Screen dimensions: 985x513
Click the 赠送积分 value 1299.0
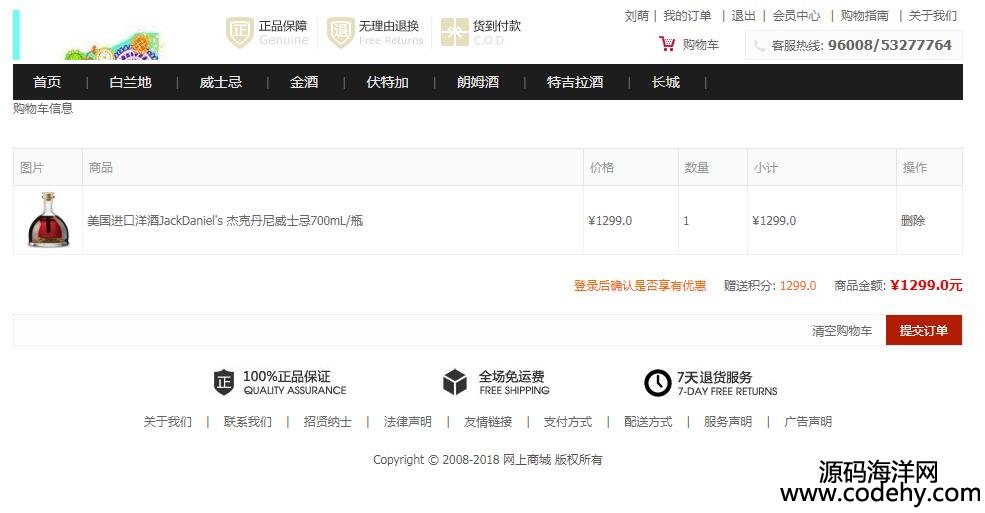click(x=798, y=286)
